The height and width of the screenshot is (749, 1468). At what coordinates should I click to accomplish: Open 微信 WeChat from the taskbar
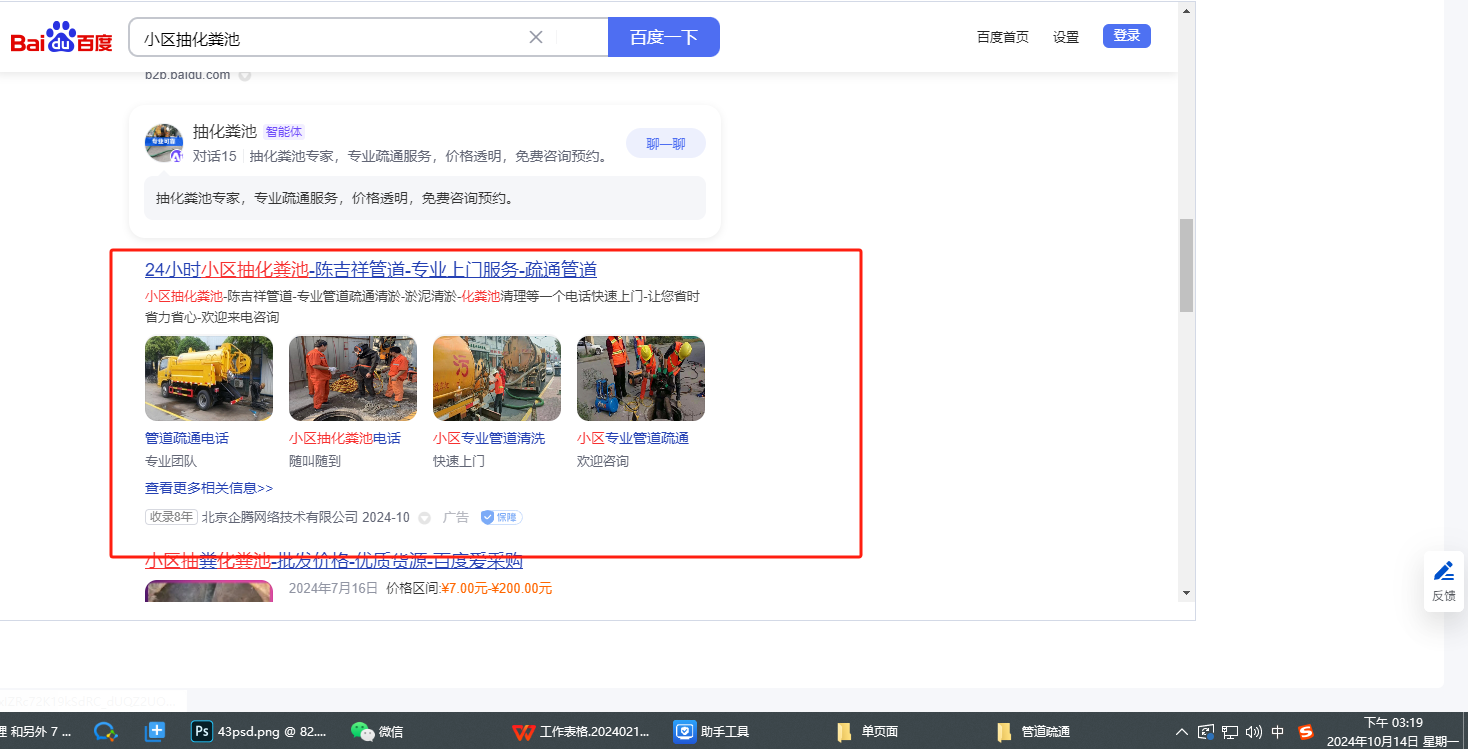(x=377, y=731)
